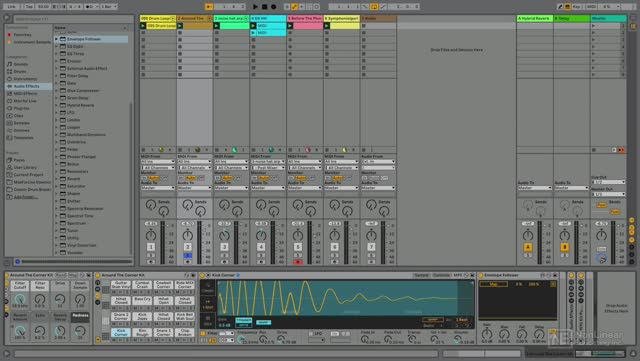Switch to Controls tab in Kick Corner
The width and height of the screenshot is (640, 361).
tap(441, 275)
